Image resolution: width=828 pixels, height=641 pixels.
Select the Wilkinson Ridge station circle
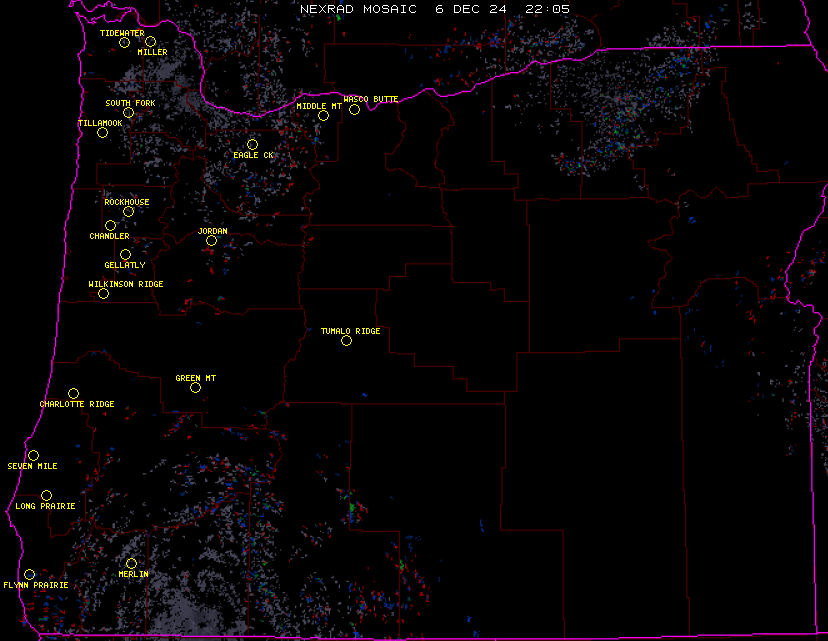click(103, 293)
